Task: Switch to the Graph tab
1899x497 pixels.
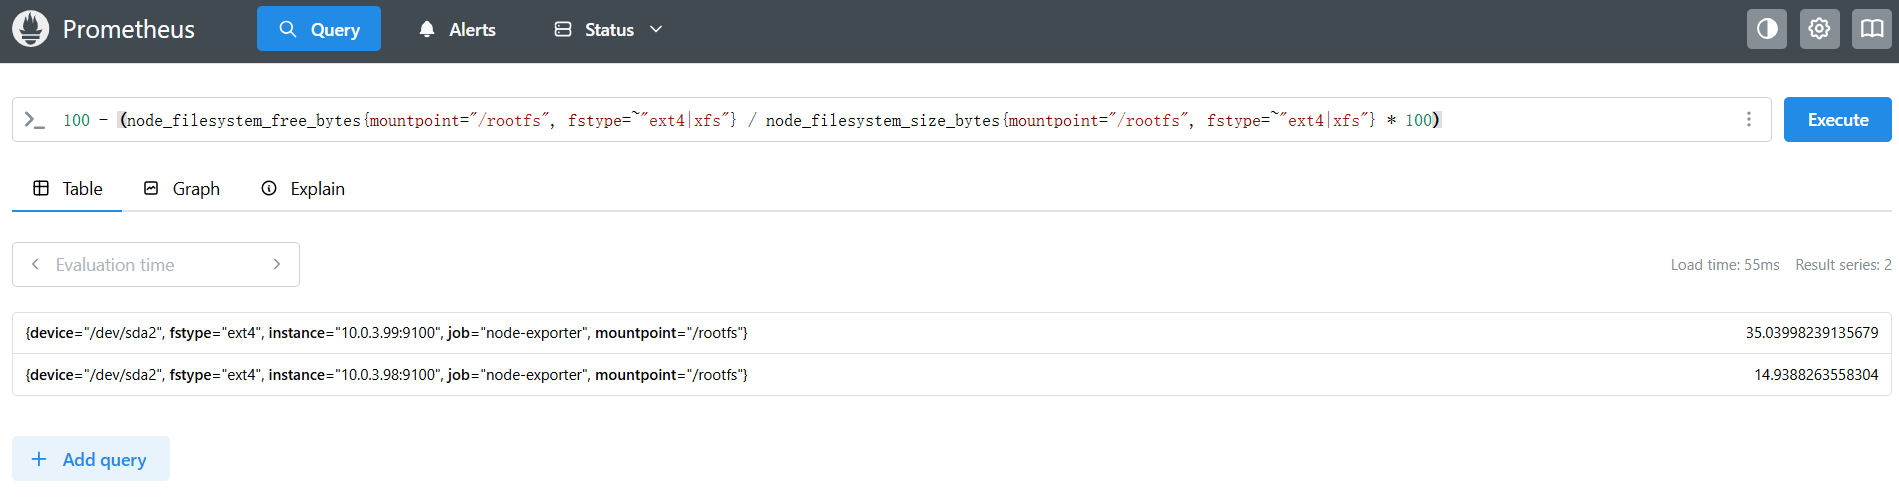Action: coord(181,189)
